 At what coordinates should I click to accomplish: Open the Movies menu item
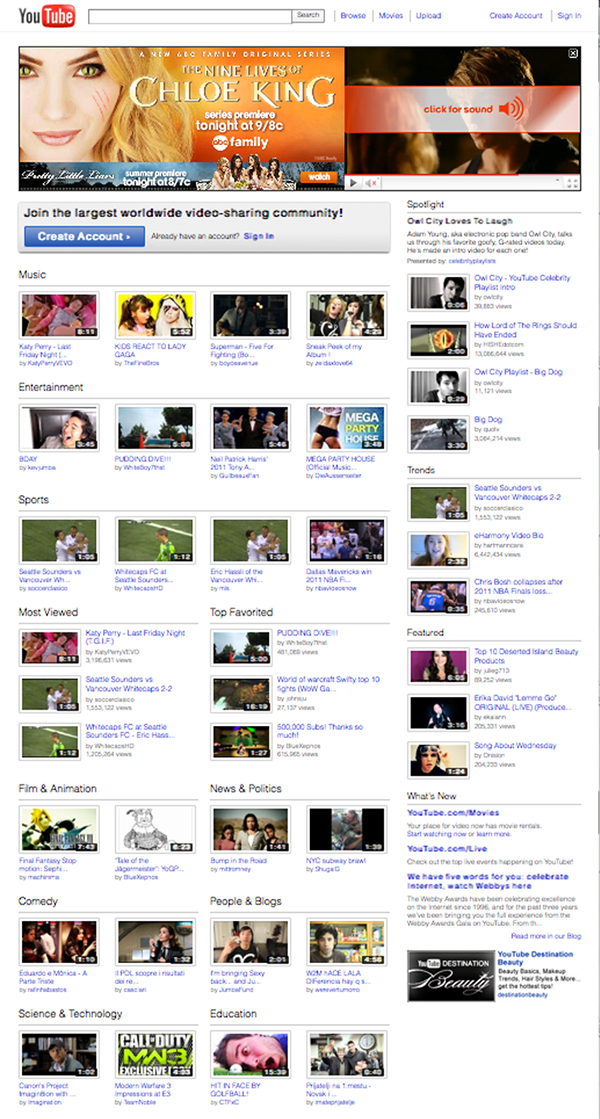coord(391,16)
